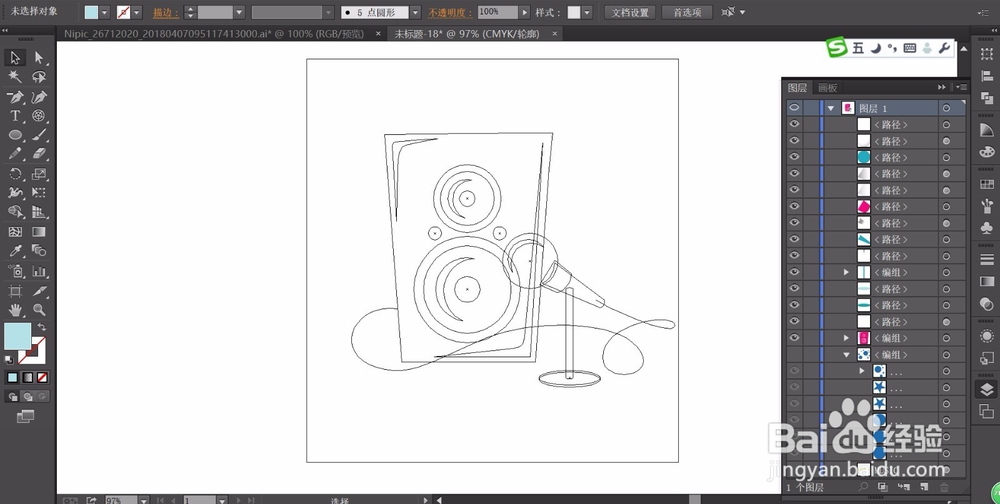The width and height of the screenshot is (1000, 504).
Task: Select the Zoom tool
Action: [x=39, y=310]
